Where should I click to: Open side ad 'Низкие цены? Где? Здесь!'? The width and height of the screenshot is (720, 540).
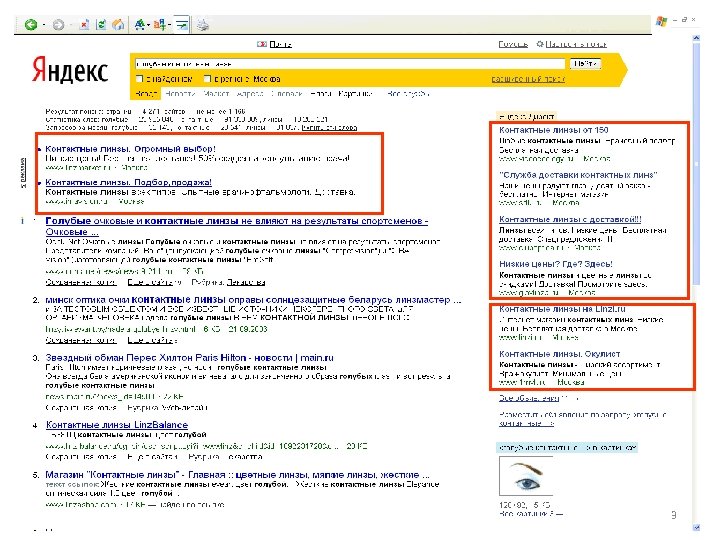[556, 264]
